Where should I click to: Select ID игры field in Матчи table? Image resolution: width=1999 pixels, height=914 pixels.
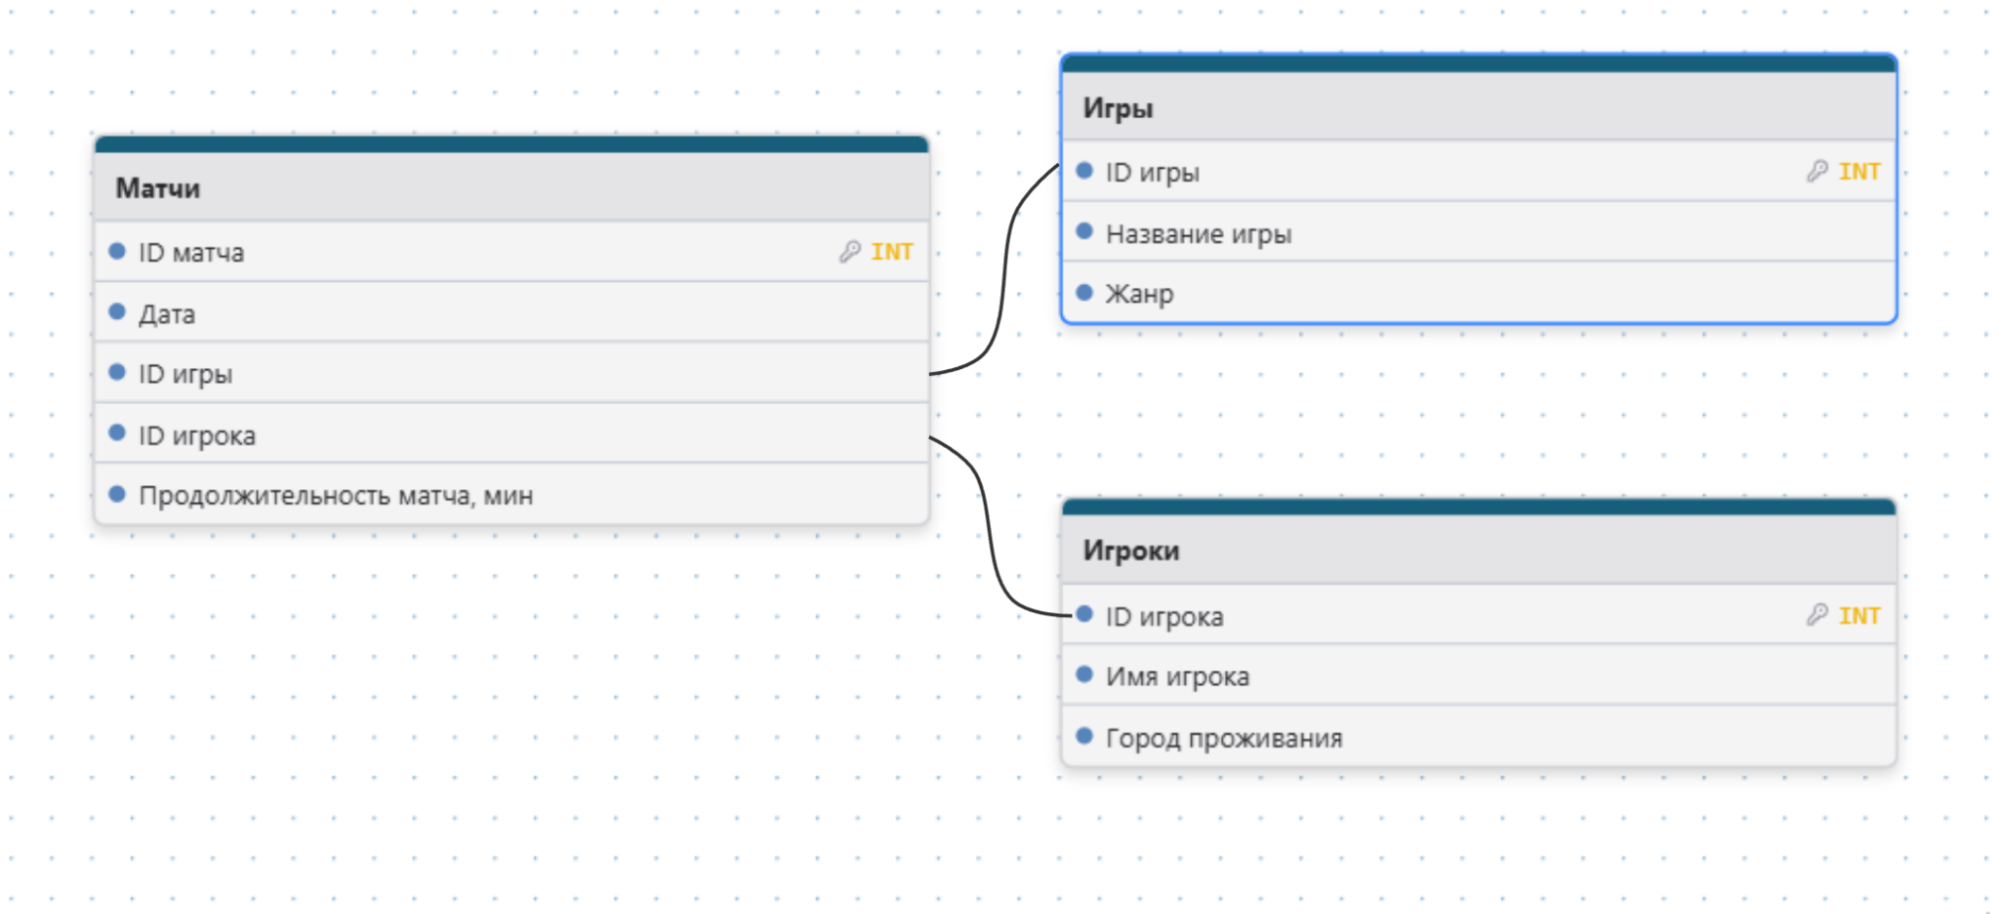[512, 374]
